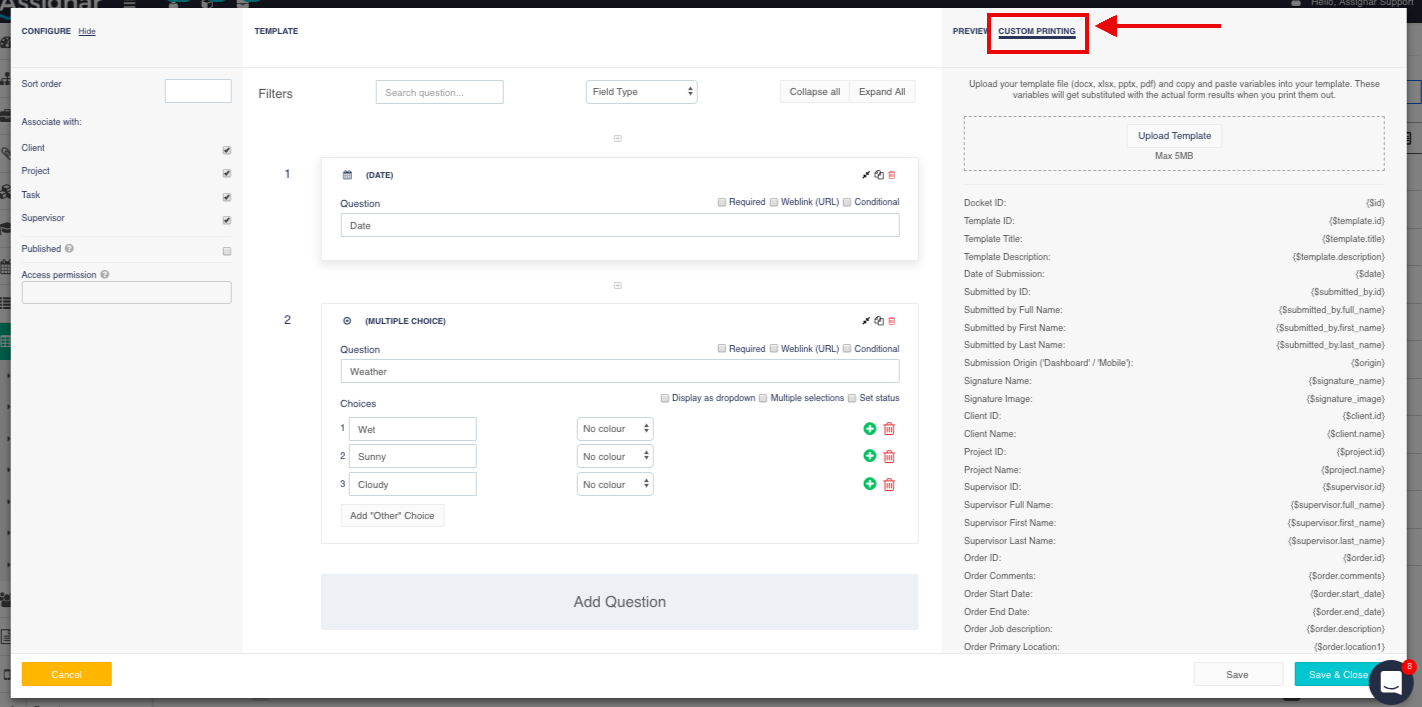The height and width of the screenshot is (707, 1422).
Task: Collapse the Date question card
Action: tap(866, 175)
